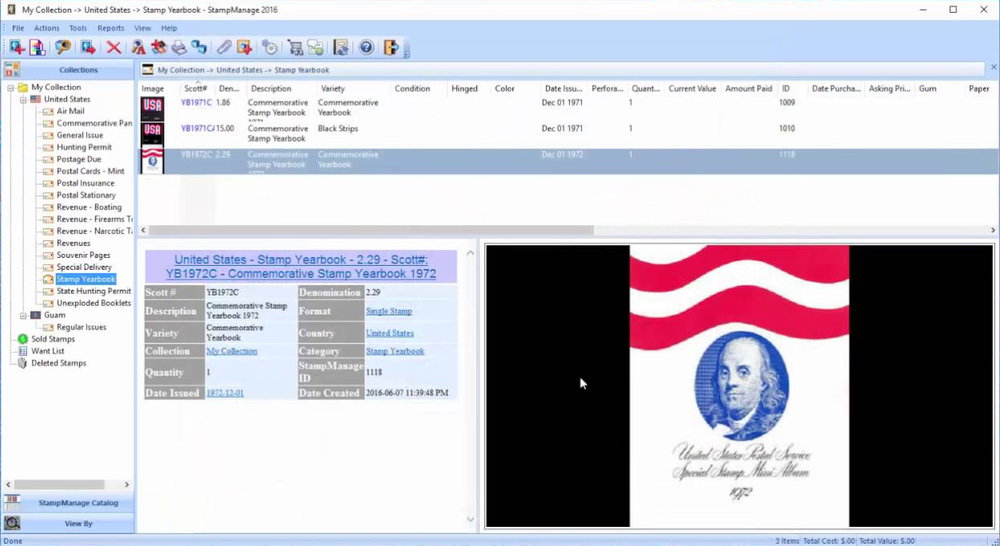
Task: Click the Franklin 1972 yearbook preview image
Action: 739,387
